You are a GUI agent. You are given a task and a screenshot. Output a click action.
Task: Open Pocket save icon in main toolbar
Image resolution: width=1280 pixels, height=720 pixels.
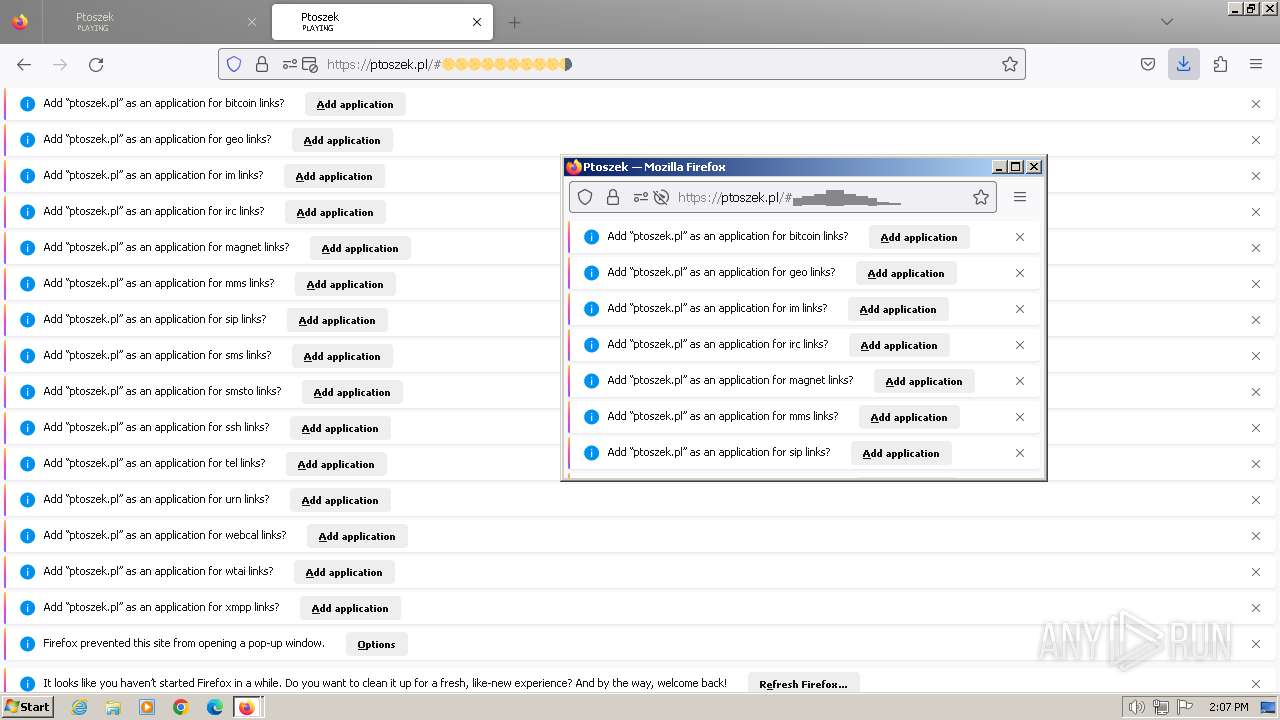click(1148, 64)
